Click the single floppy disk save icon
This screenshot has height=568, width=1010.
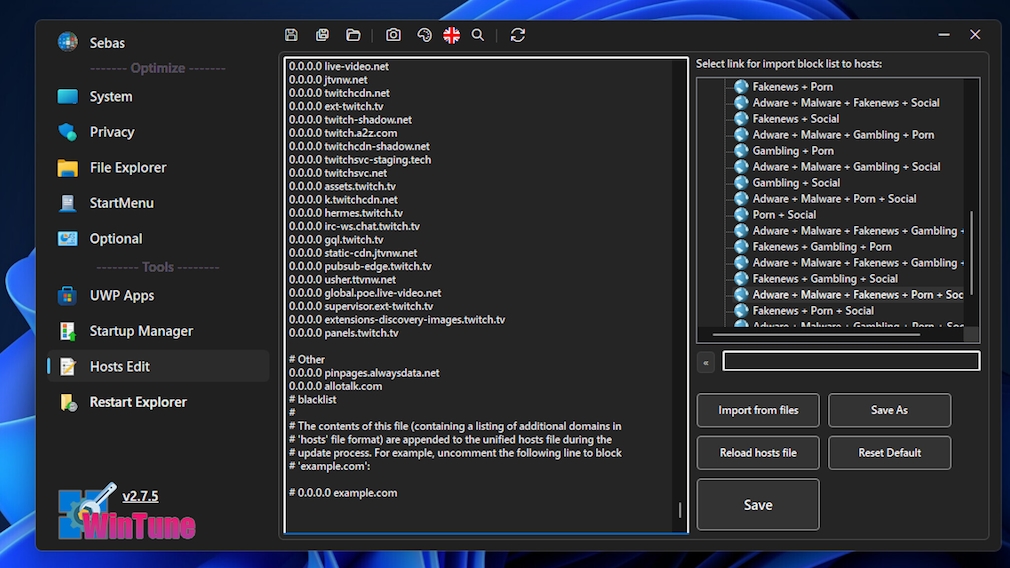[x=291, y=35]
